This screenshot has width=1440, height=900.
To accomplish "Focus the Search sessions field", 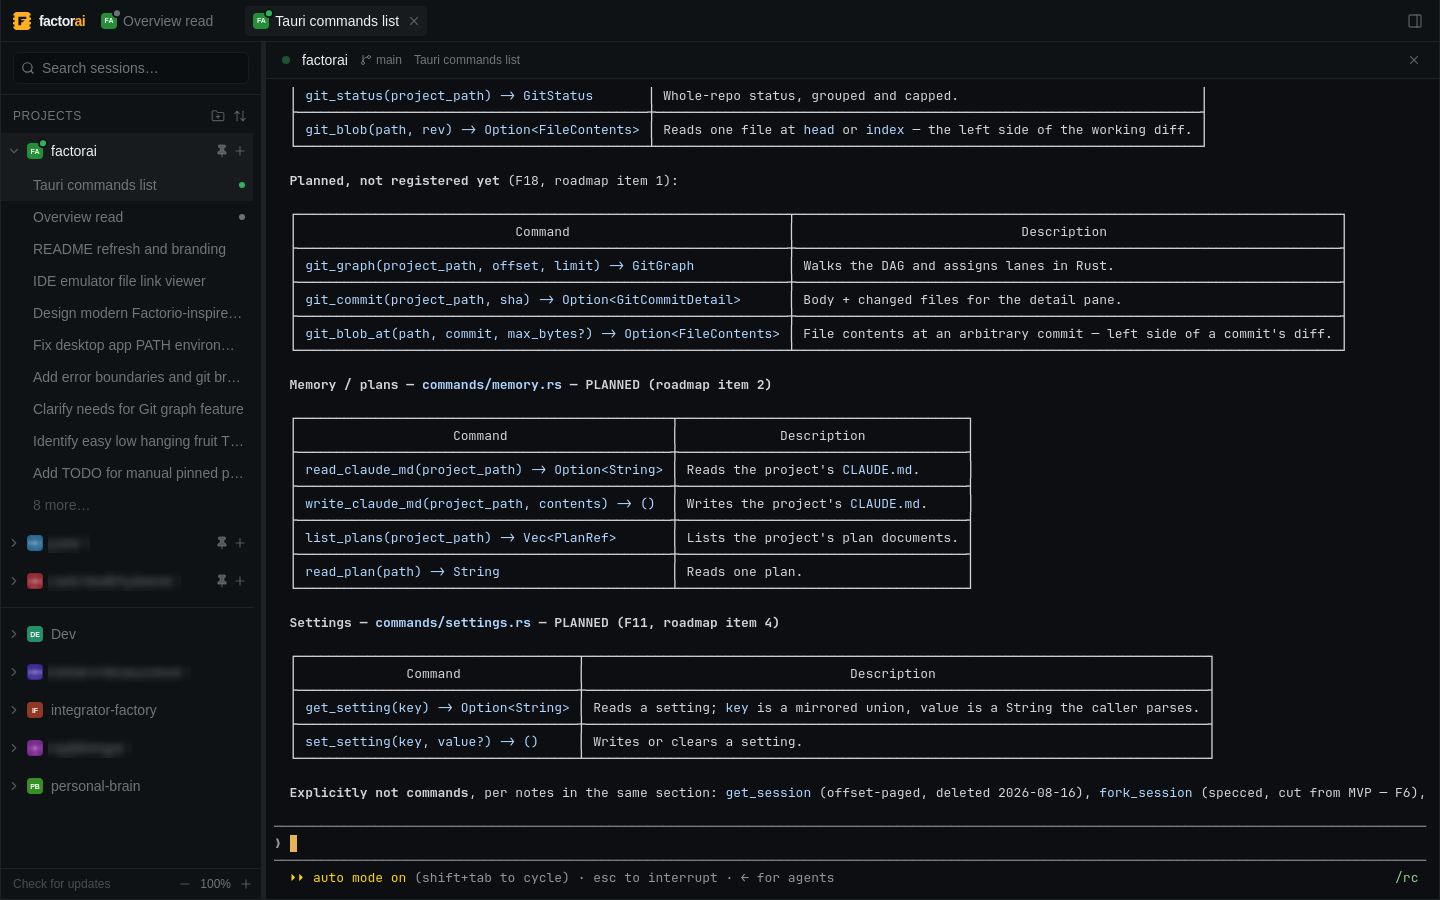I will [131, 68].
